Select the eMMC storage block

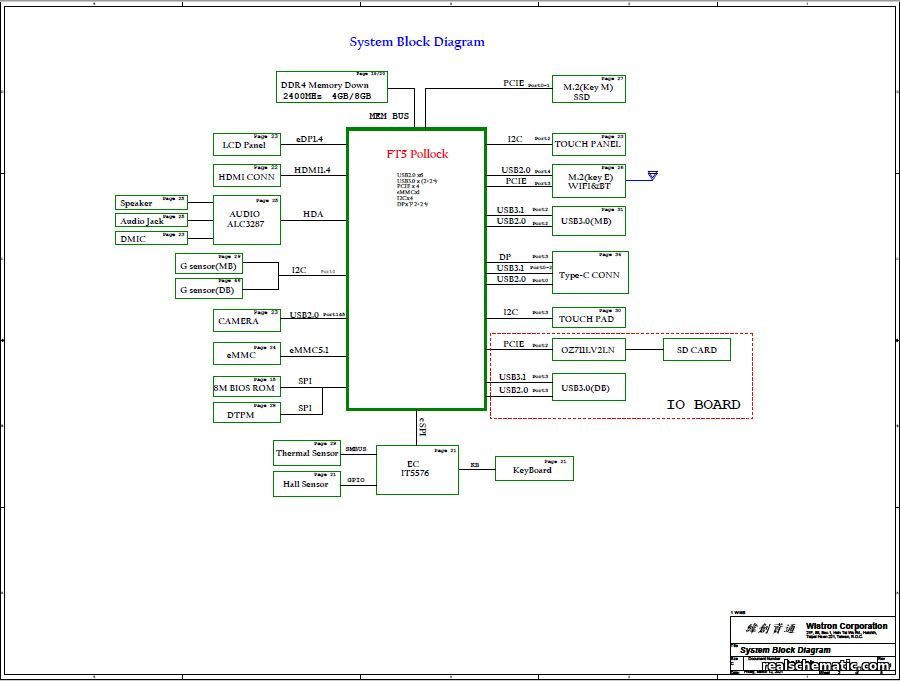point(246,354)
